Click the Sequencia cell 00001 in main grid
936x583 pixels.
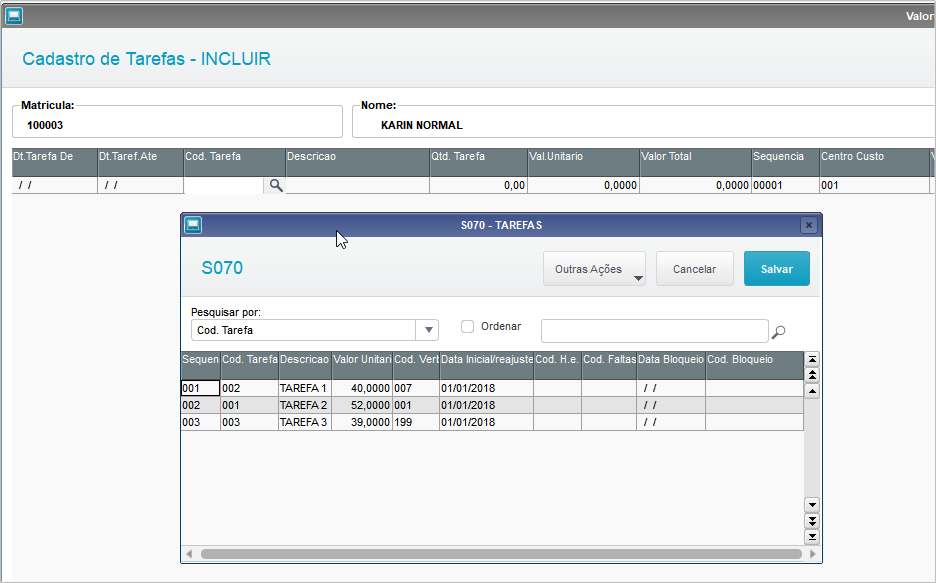click(786, 185)
